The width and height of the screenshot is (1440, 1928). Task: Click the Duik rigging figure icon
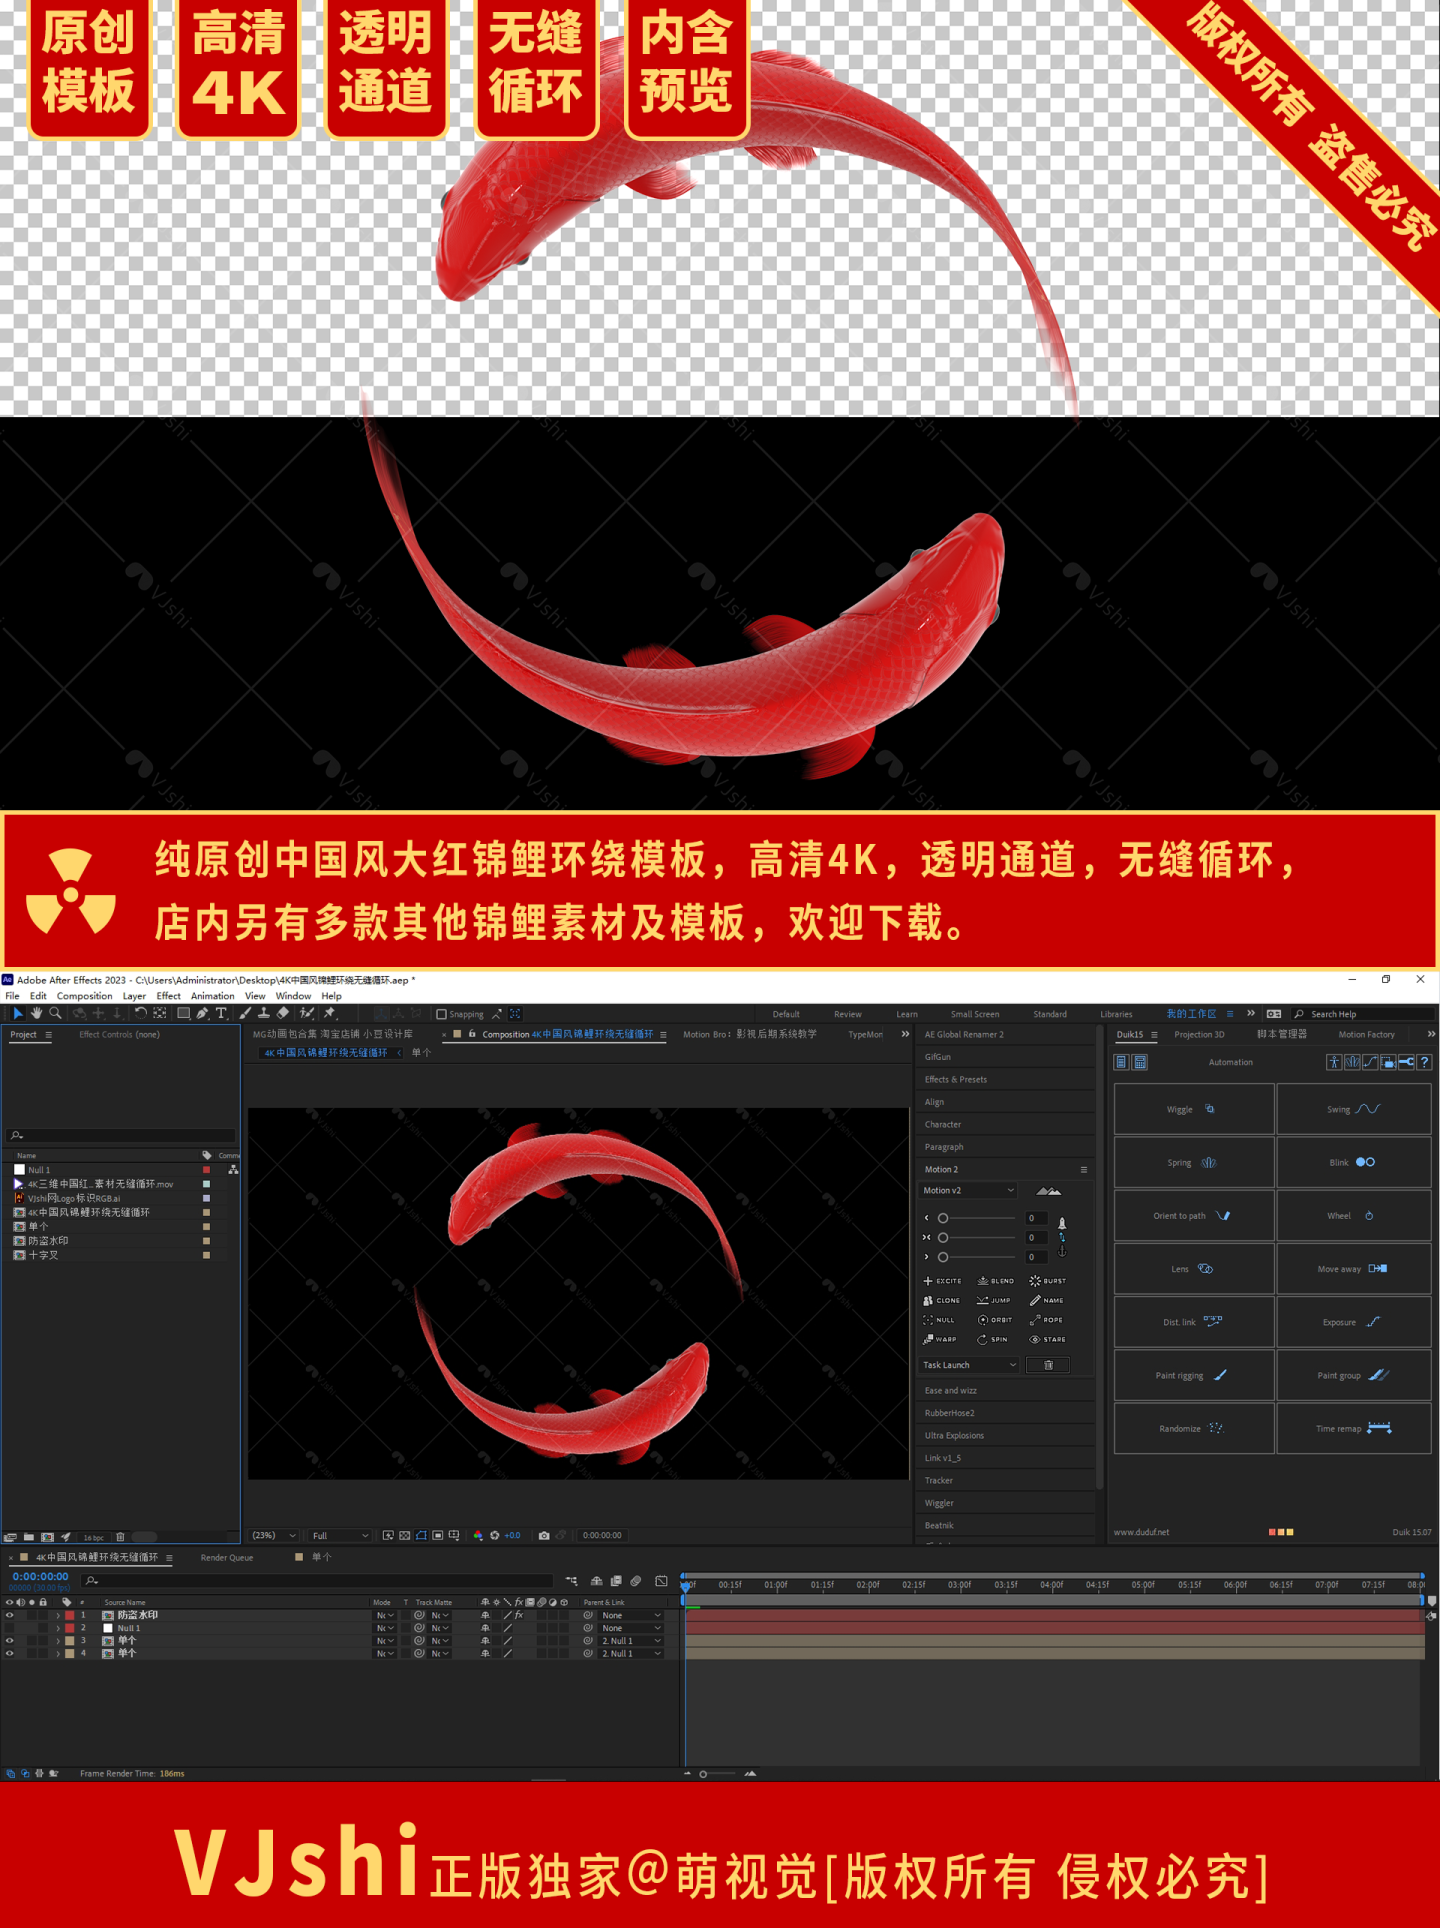pos(1334,1062)
